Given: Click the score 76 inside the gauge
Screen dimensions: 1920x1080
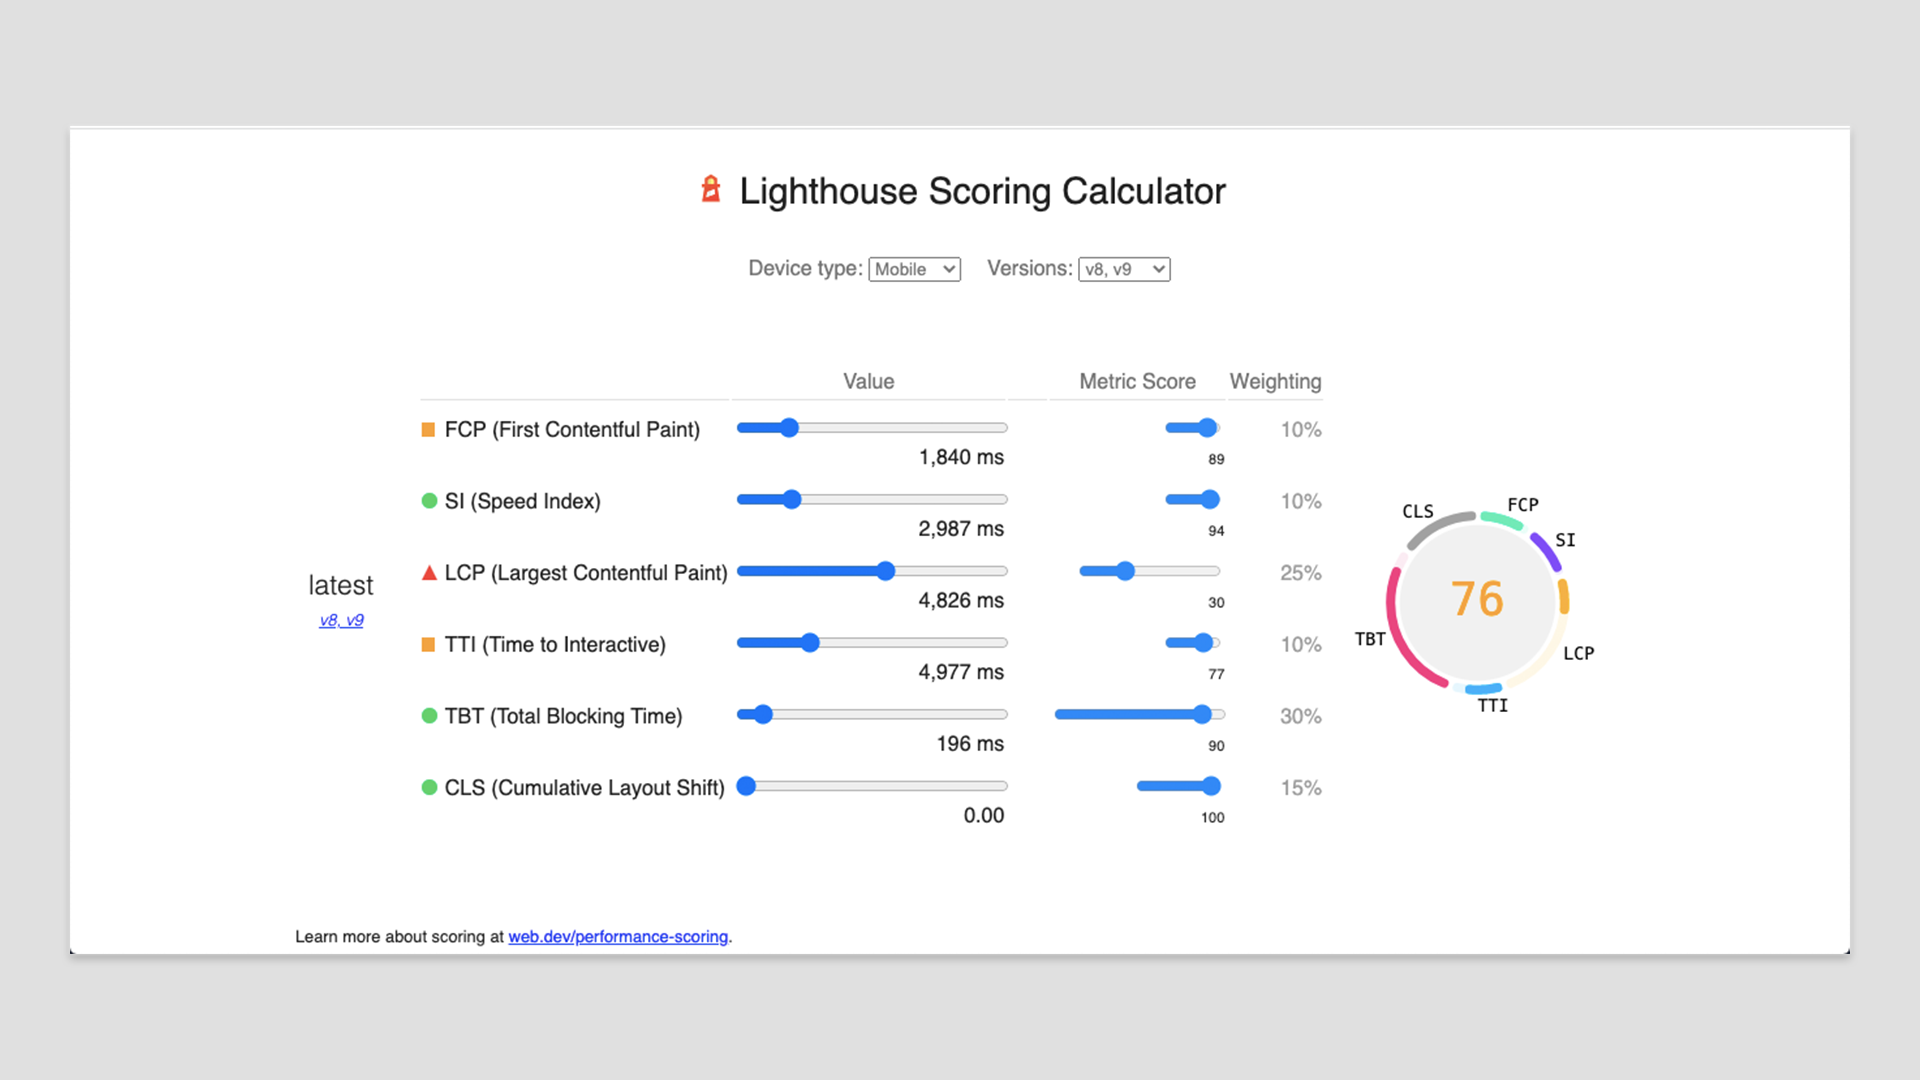Looking at the screenshot, I should click(1478, 600).
